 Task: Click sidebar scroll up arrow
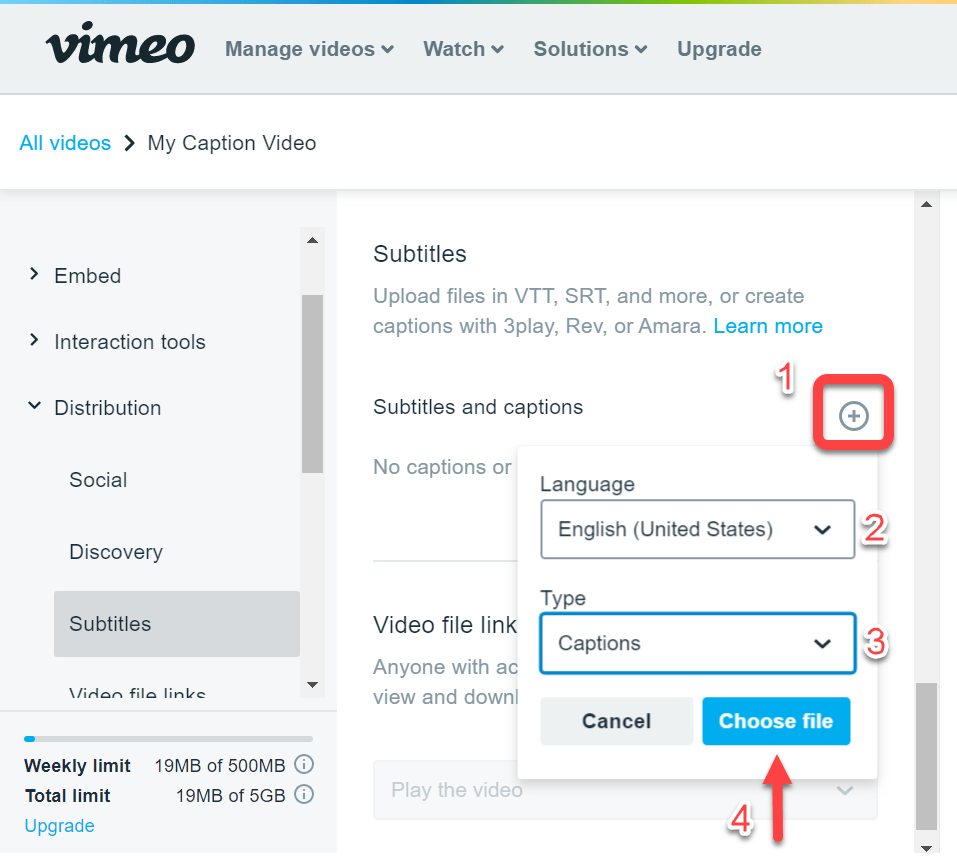312,240
